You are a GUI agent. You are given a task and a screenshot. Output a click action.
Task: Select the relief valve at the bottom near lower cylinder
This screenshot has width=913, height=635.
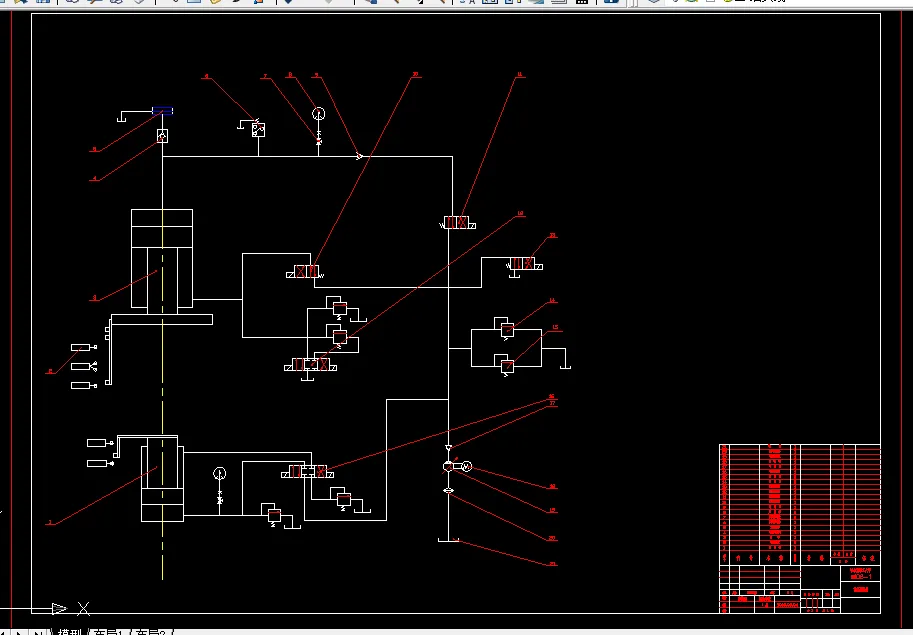[x=274, y=516]
